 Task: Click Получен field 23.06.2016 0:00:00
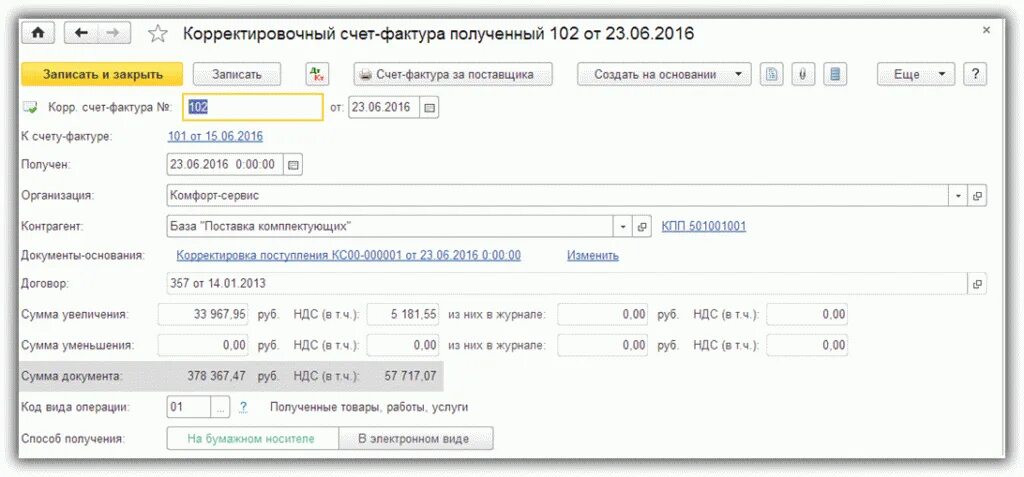click(x=225, y=165)
